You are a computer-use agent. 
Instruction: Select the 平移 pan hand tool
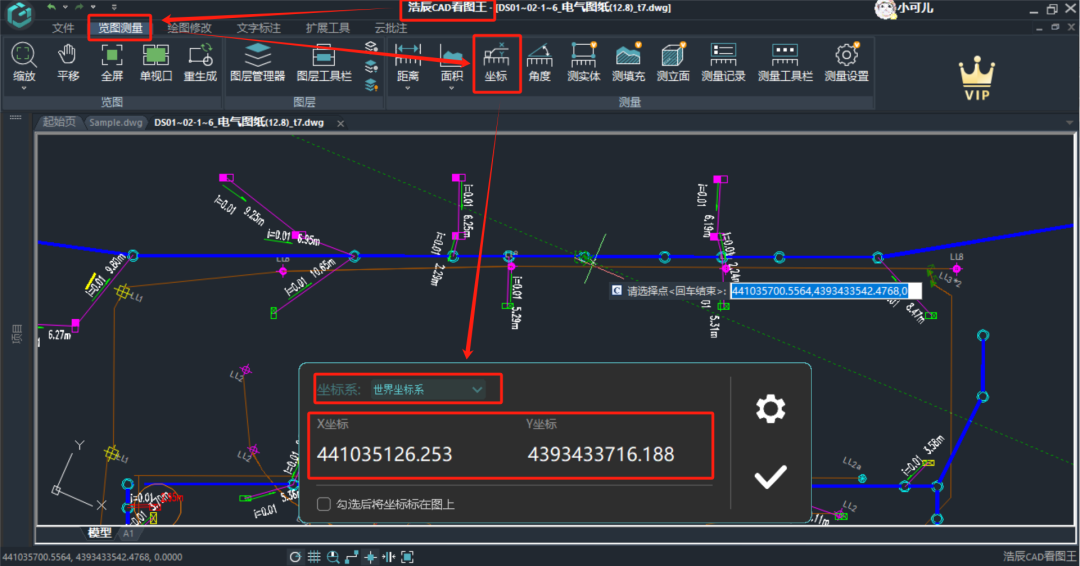[68, 63]
